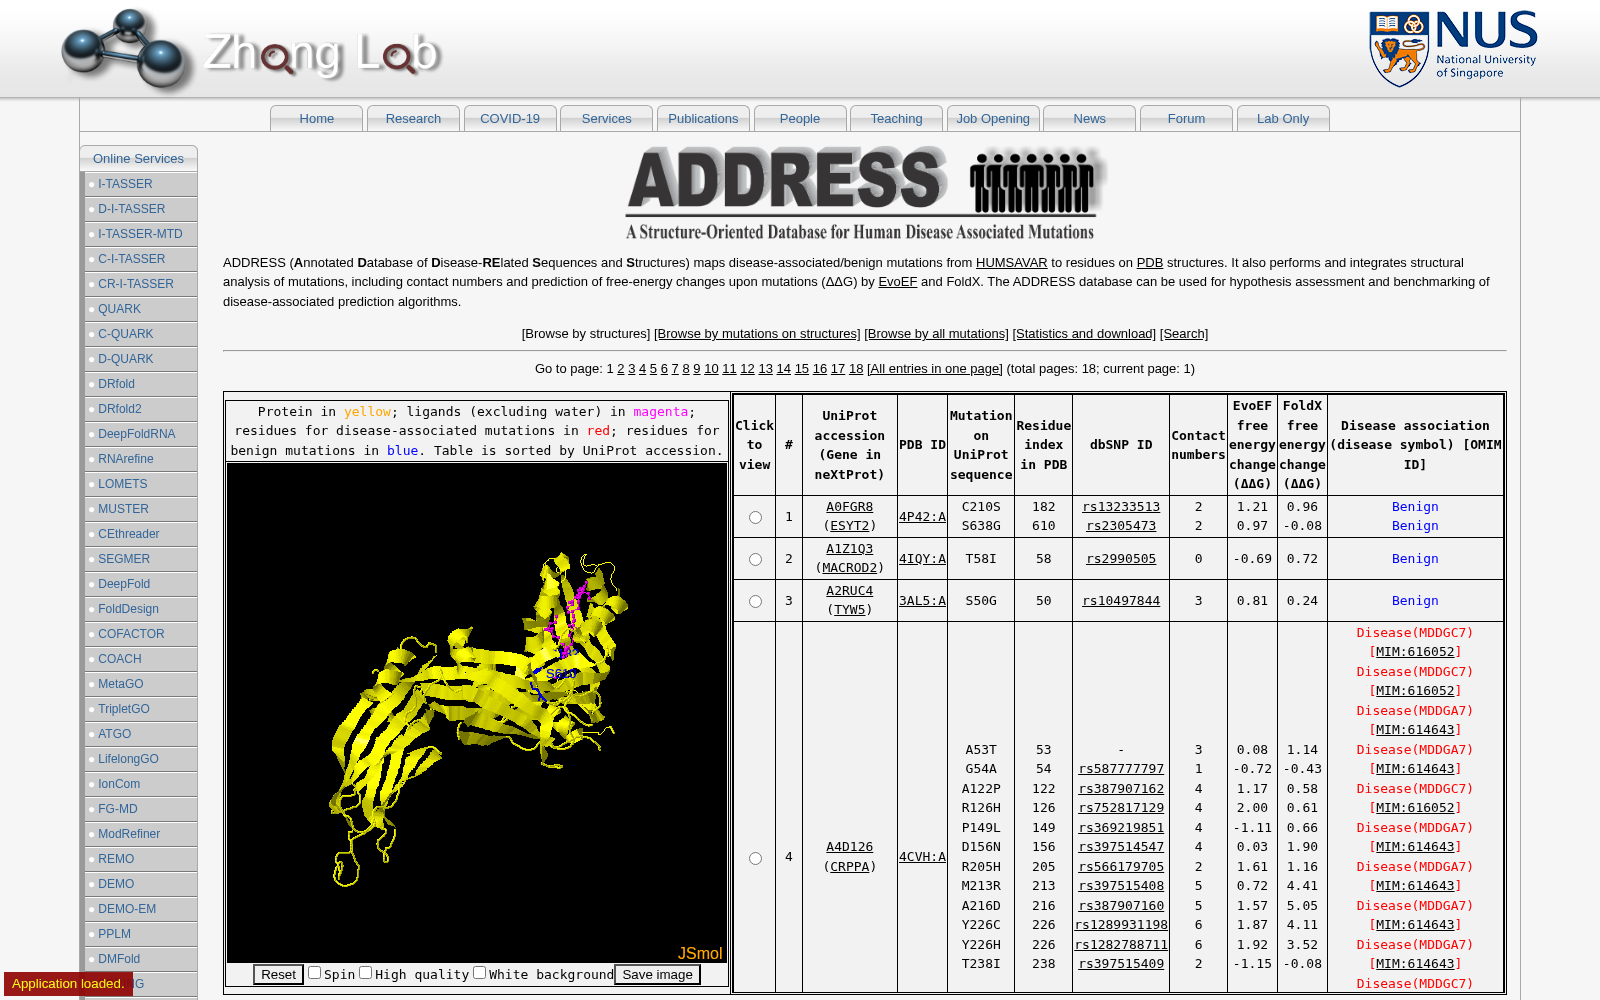Open D-I-TASSER service link

coord(131,209)
